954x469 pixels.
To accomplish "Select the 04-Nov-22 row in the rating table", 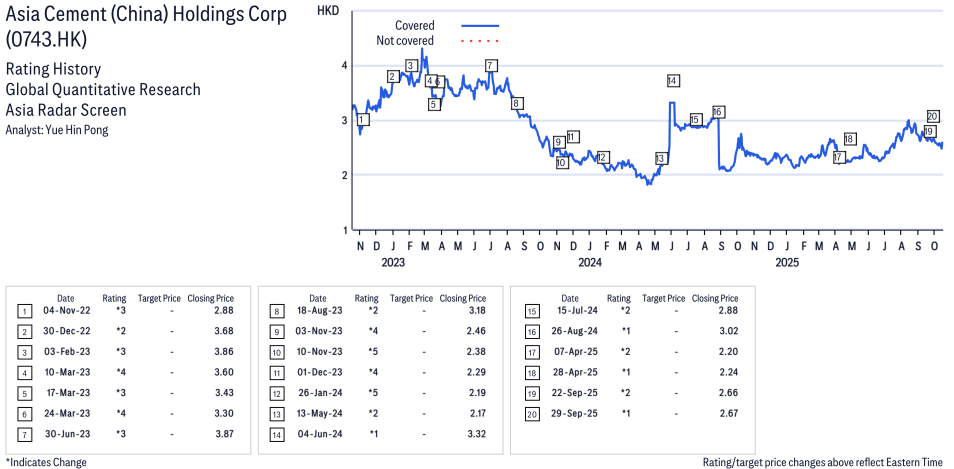I will [x=129, y=313].
